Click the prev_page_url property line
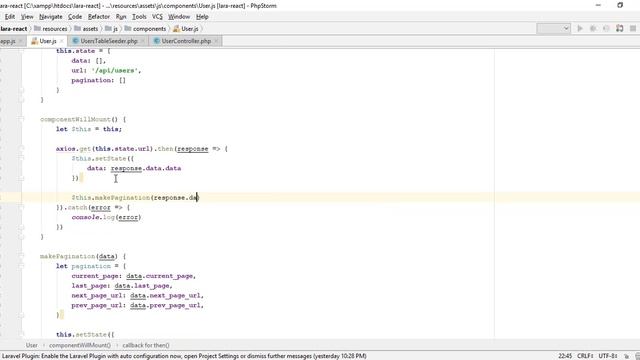Image resolution: width=640 pixels, height=360 pixels. click(138, 305)
